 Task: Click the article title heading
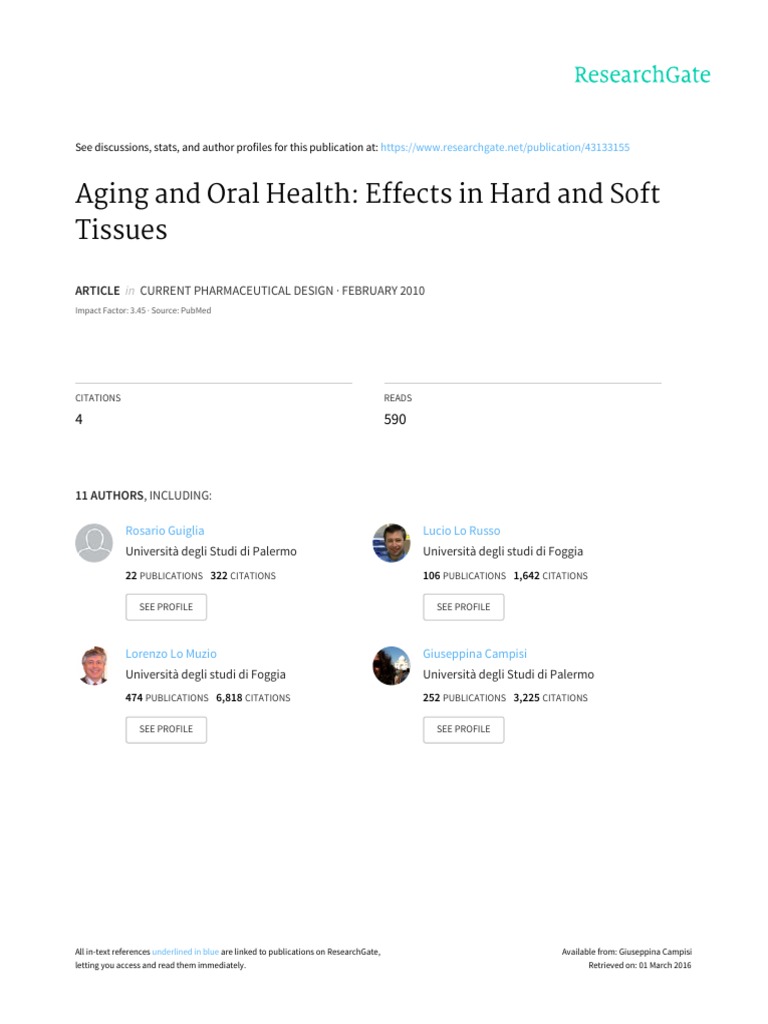(x=367, y=211)
